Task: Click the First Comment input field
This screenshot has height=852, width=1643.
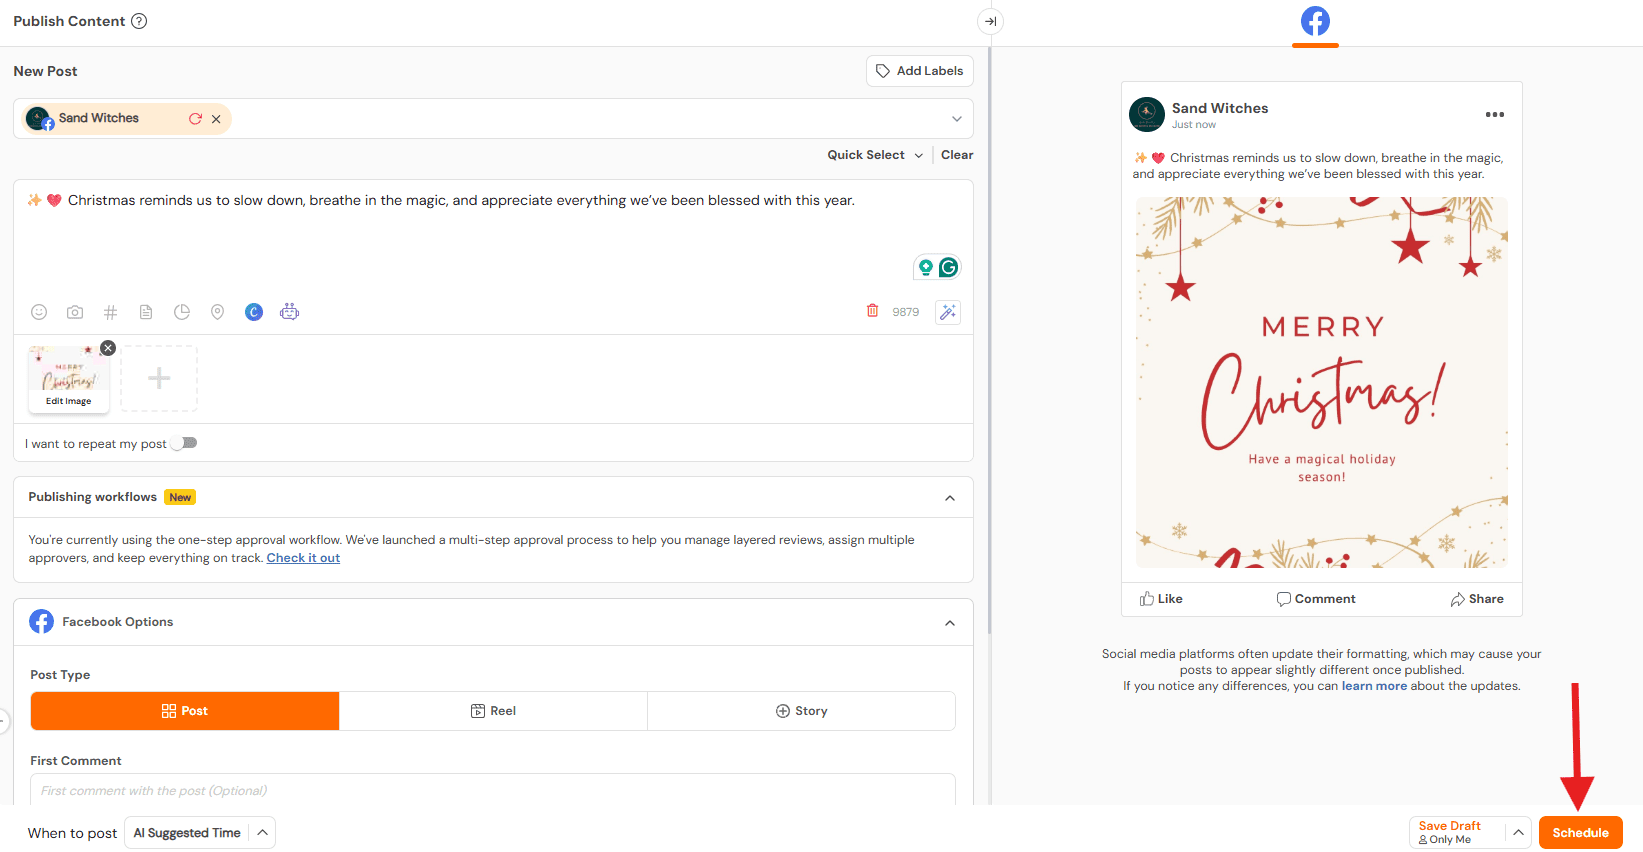Action: click(492, 790)
